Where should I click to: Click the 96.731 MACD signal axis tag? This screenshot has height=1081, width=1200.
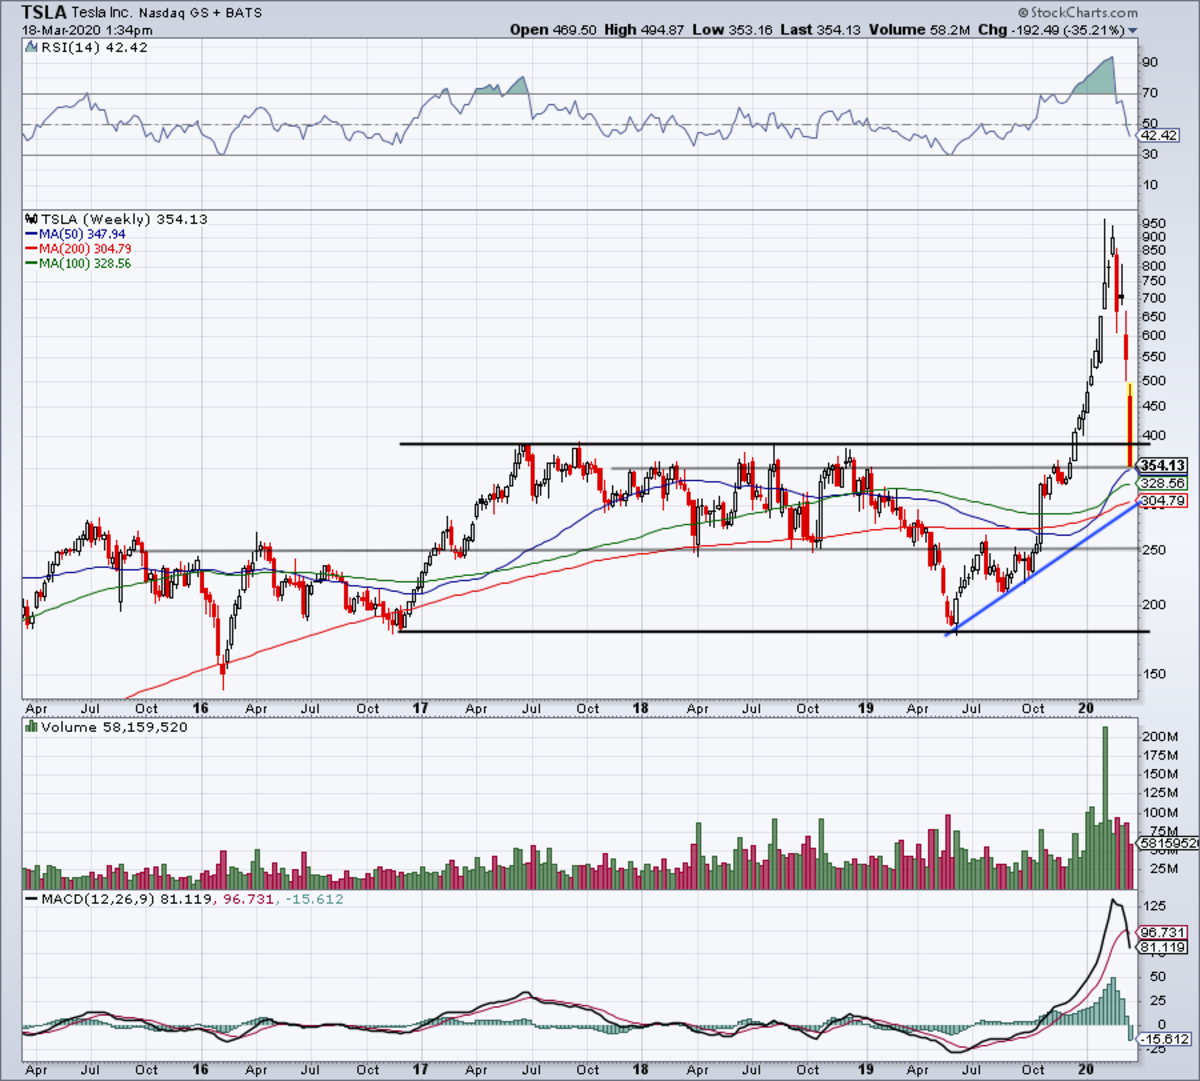1161,932
